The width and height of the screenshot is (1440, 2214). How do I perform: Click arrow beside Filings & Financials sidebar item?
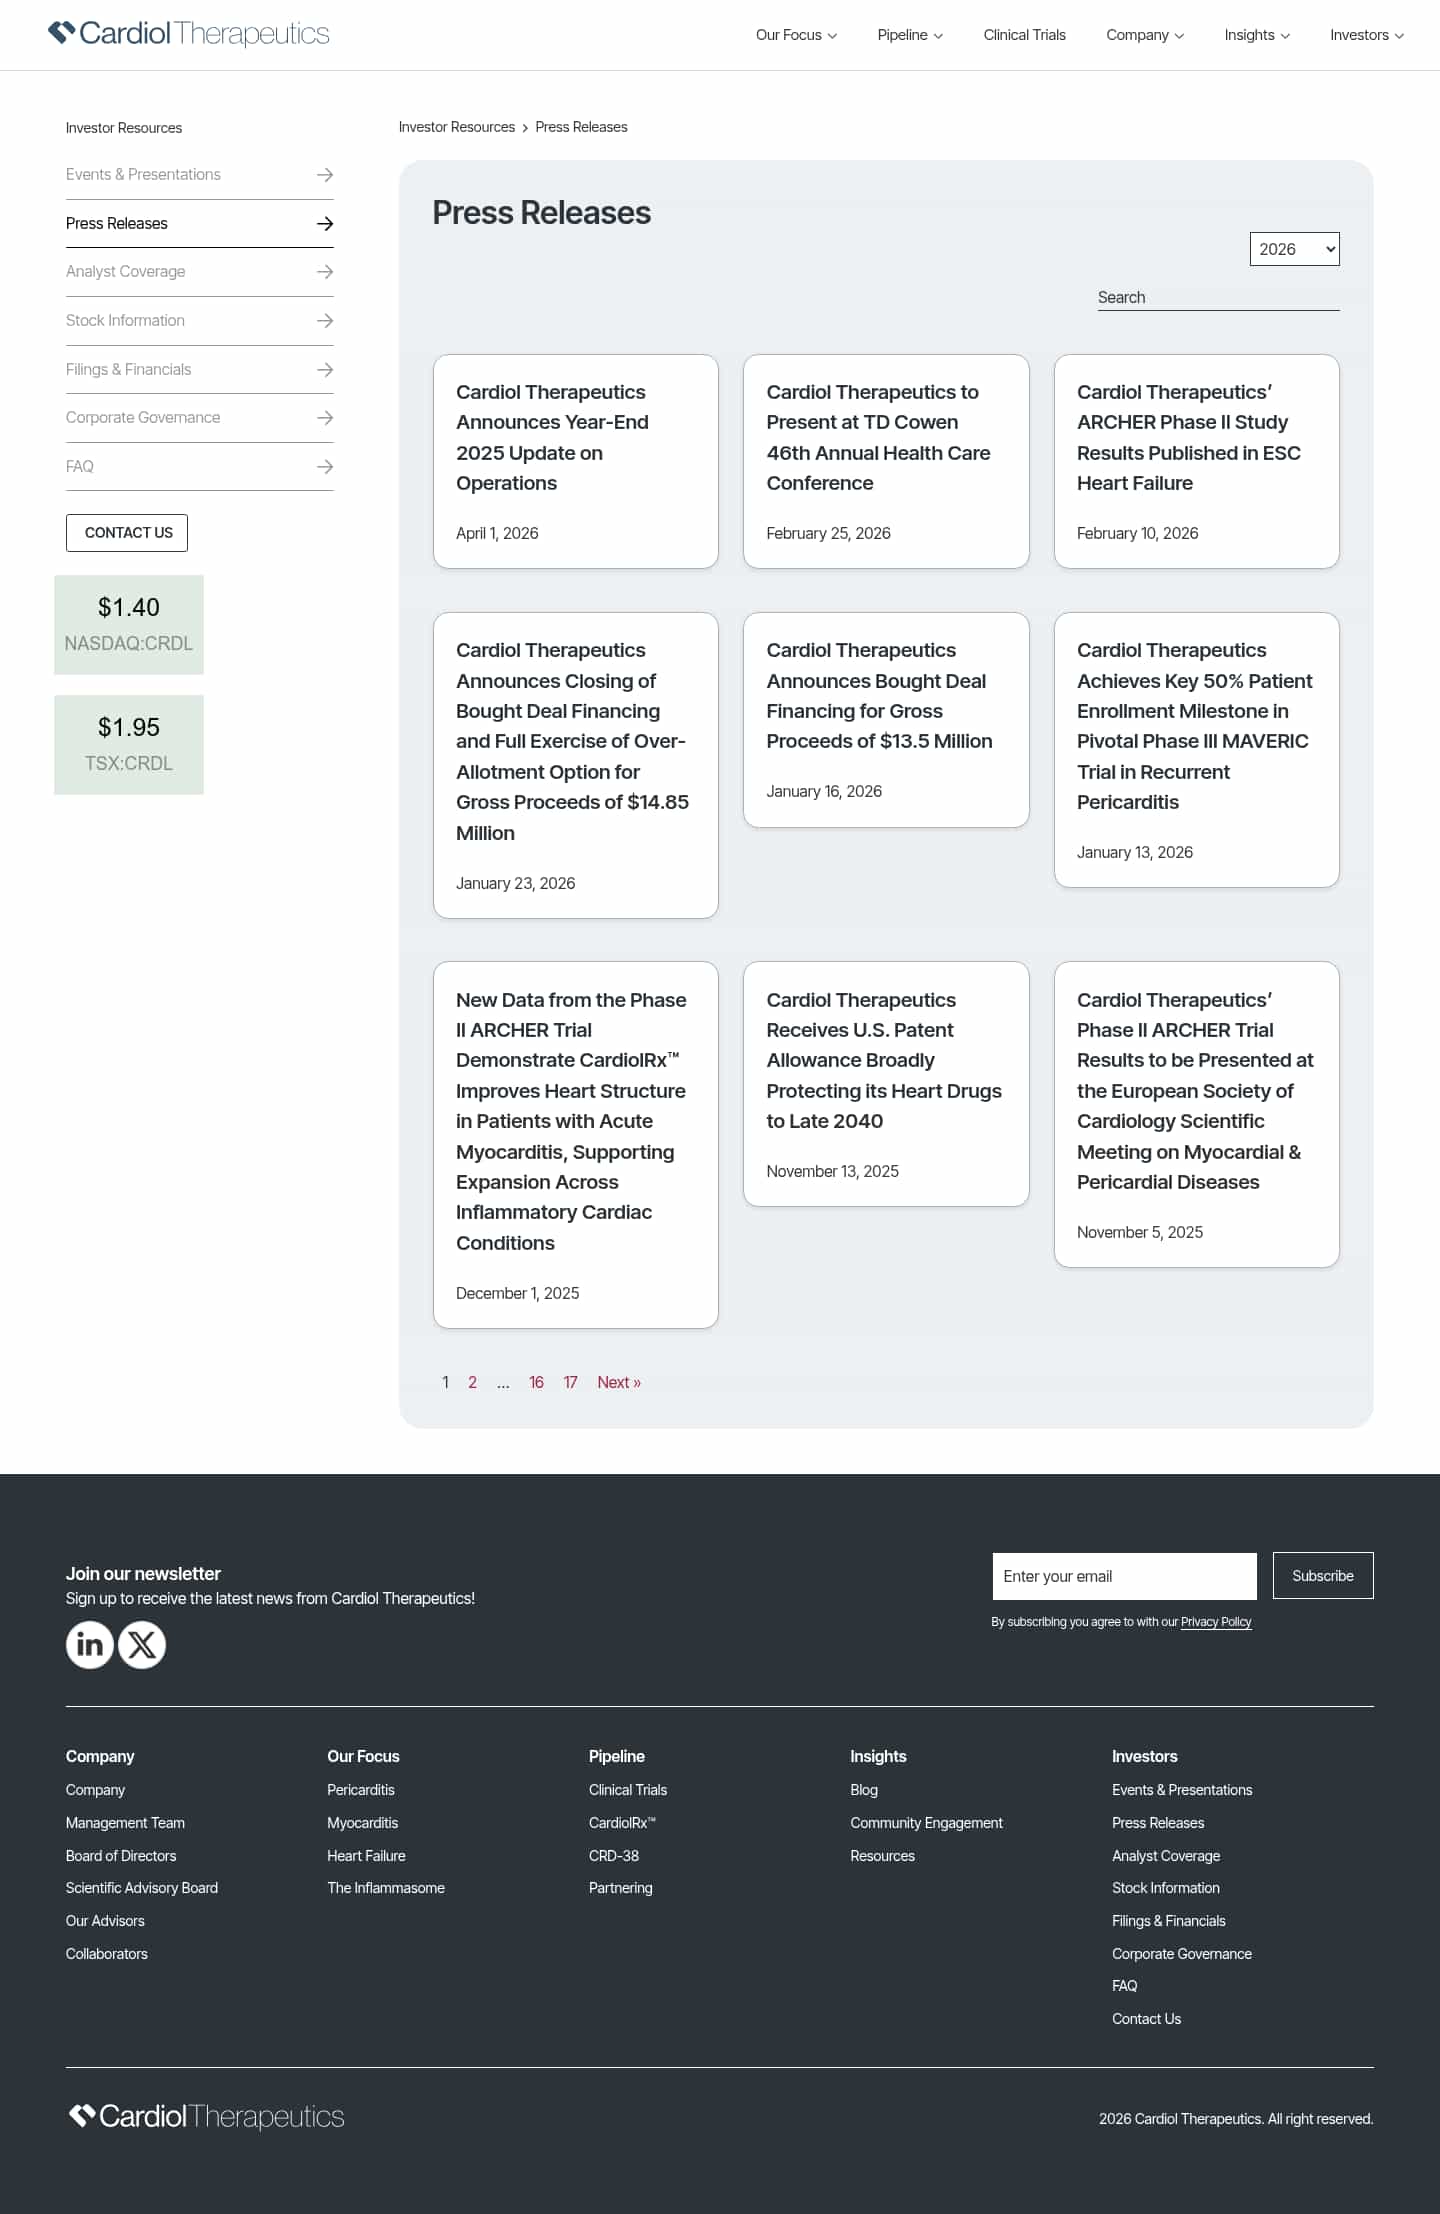[325, 370]
